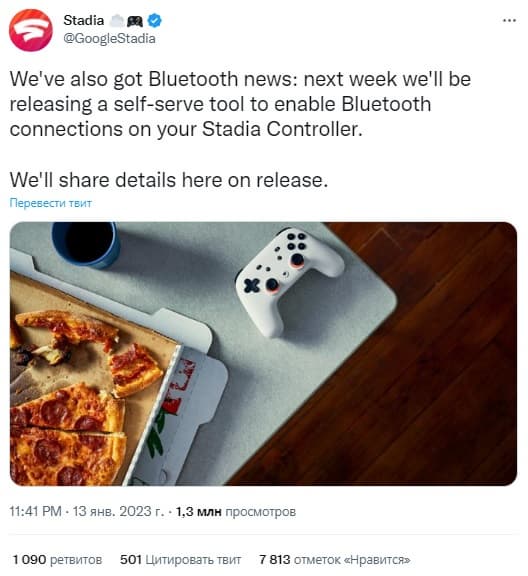
Task: Open the date 13 янв. 2023 г.
Action: tap(118, 511)
